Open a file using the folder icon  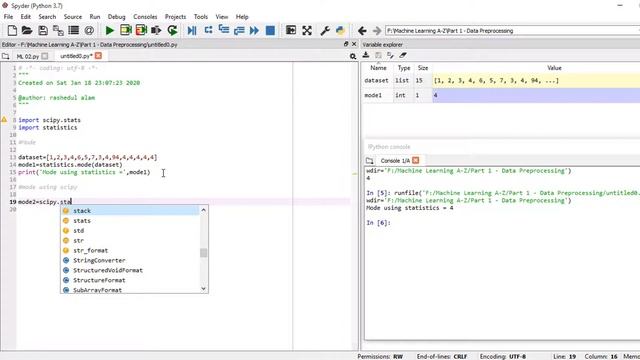point(27,31)
